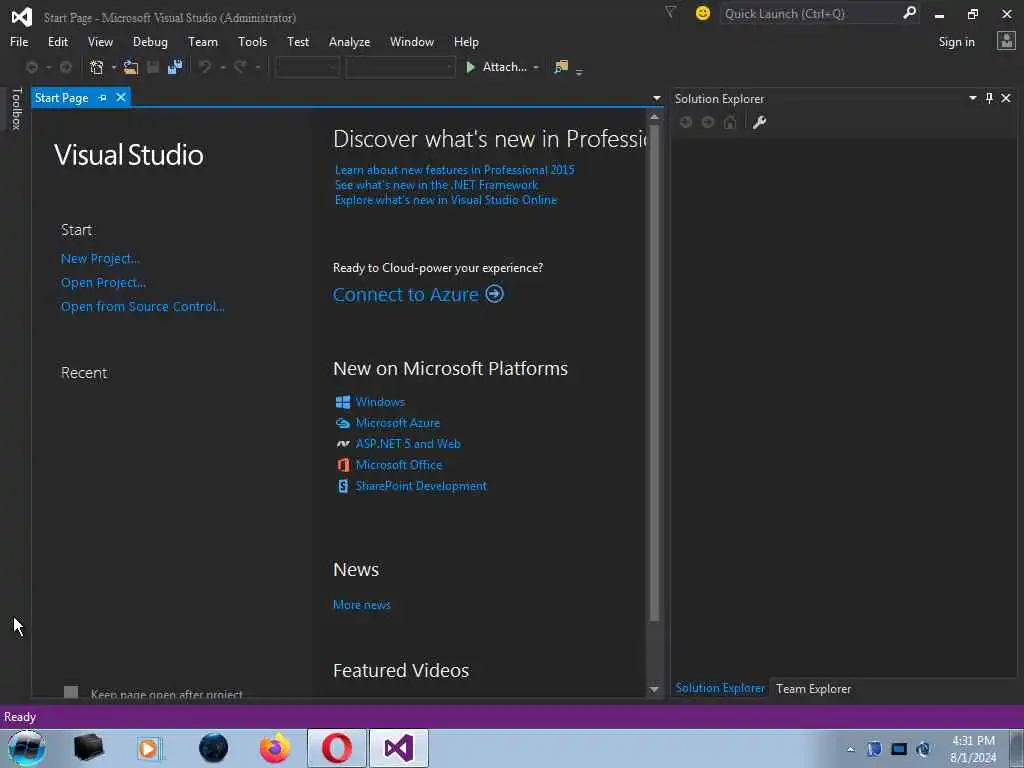Open the Solution Platforms combo box
This screenshot has width=1024, height=768.
400,67
